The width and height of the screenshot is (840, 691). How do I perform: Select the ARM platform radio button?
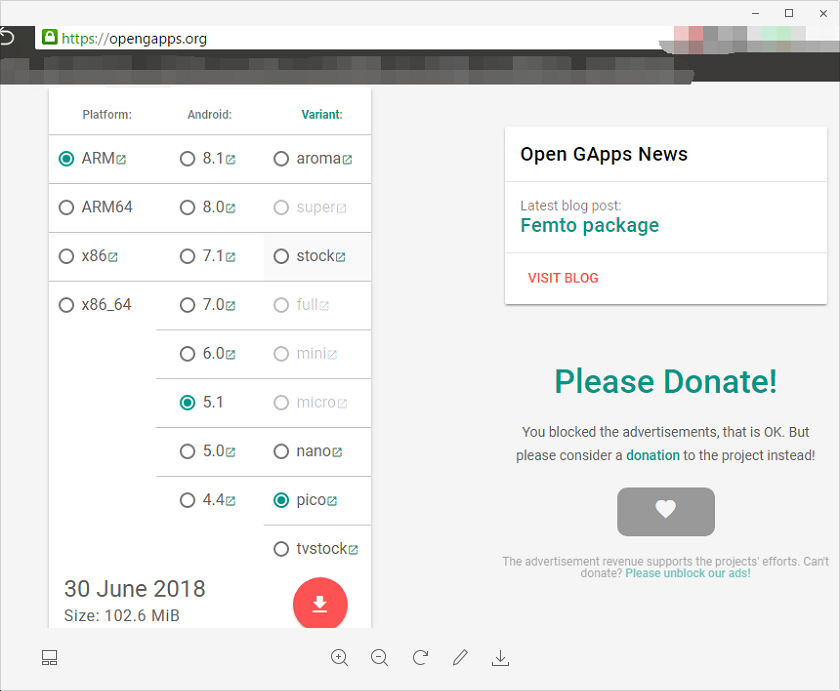66,159
